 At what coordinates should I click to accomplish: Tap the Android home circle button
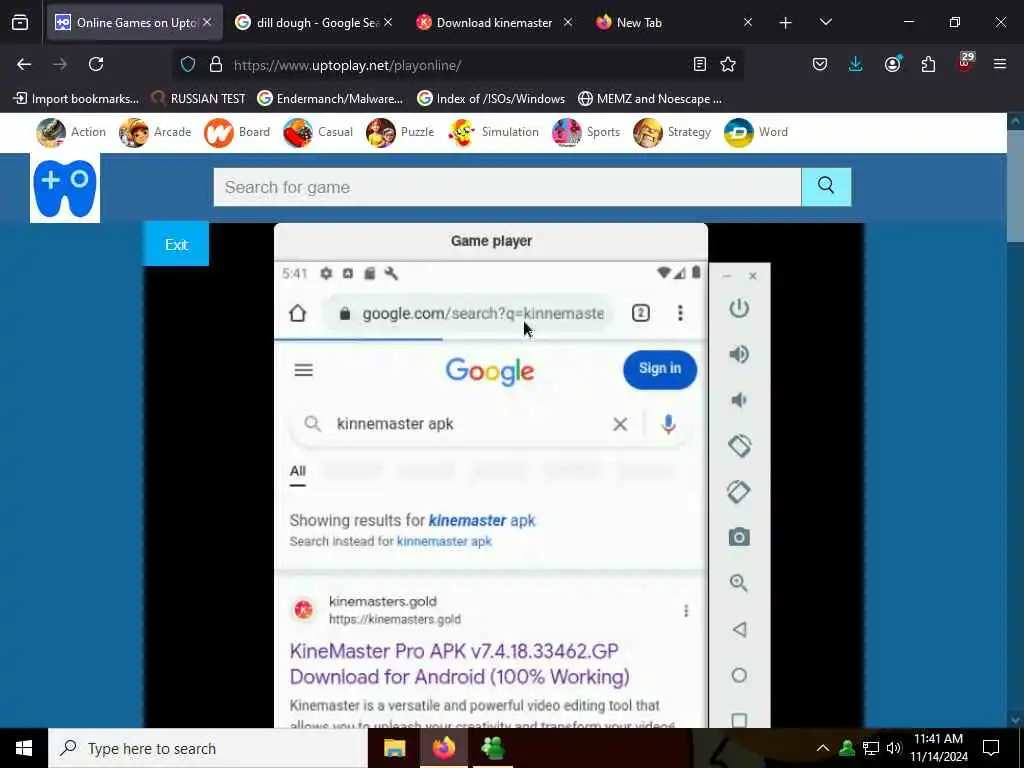[x=739, y=675]
